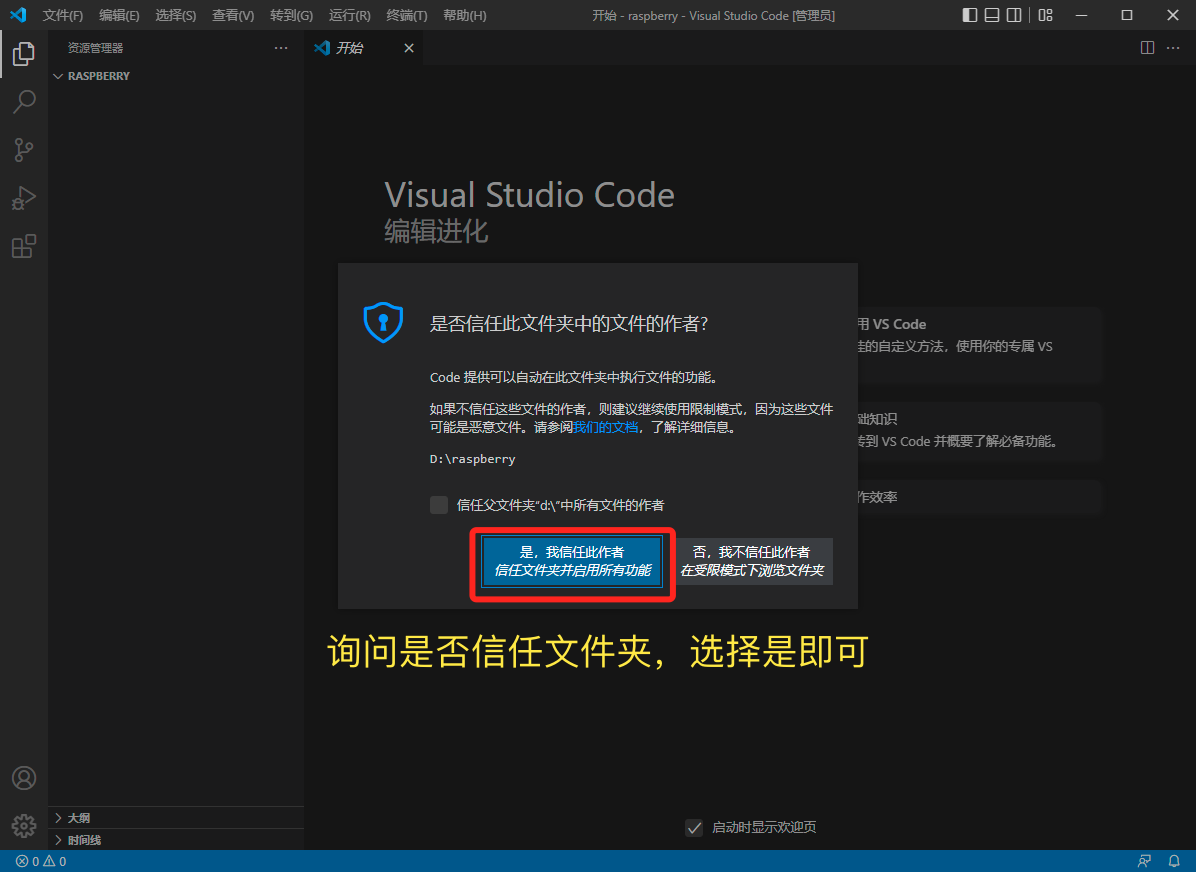
Task: Open the Explorer view in activity bar
Action: click(x=24, y=53)
